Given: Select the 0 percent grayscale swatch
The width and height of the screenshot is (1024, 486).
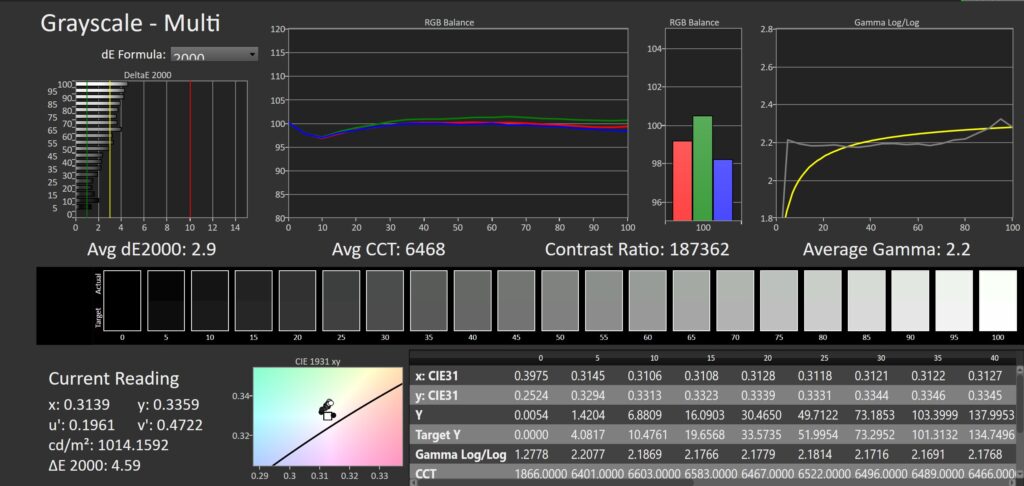Looking at the screenshot, I should click(x=121, y=300).
